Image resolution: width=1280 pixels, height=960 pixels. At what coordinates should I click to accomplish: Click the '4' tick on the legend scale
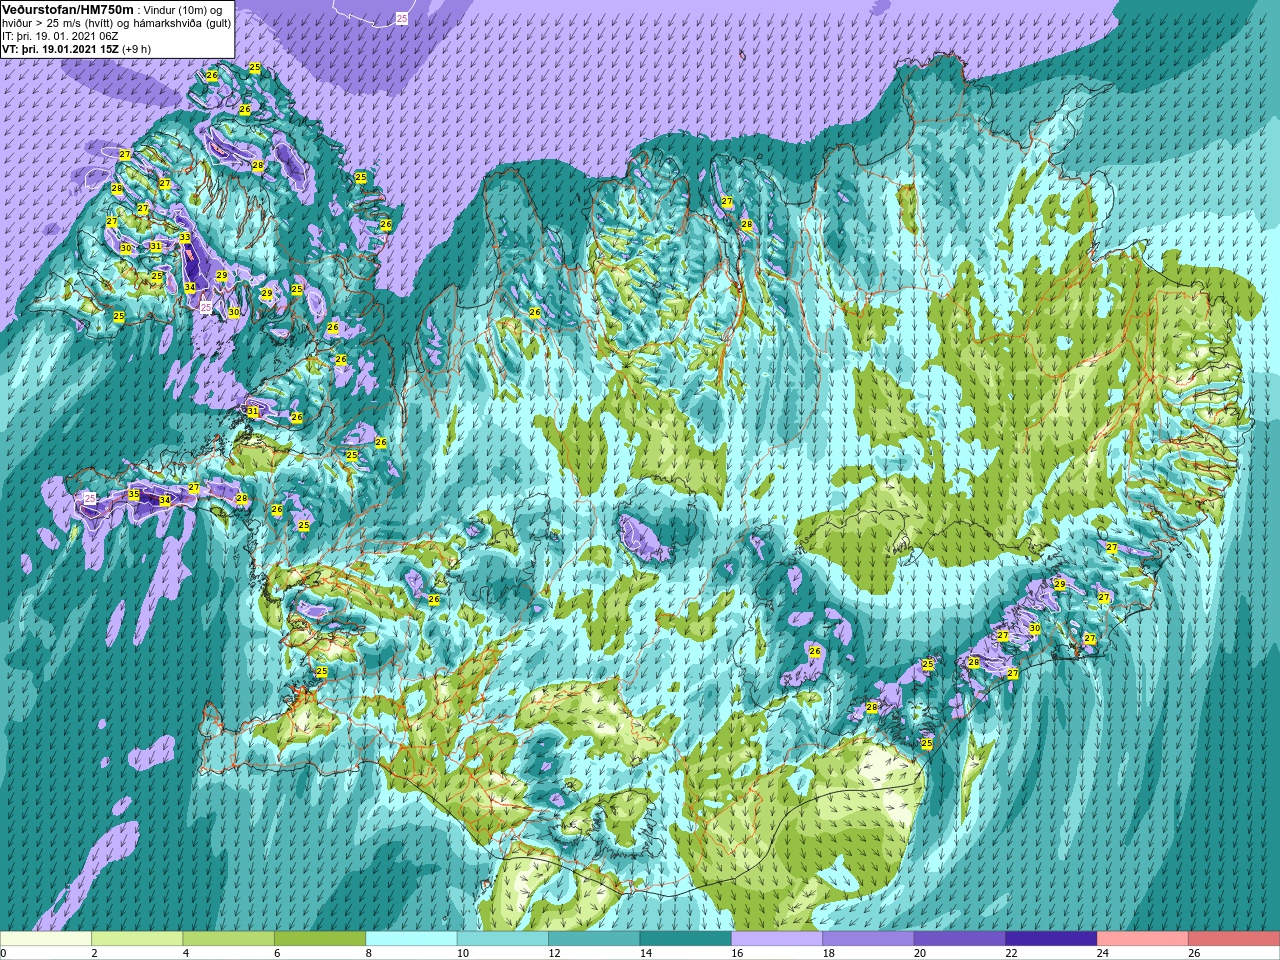pos(184,953)
